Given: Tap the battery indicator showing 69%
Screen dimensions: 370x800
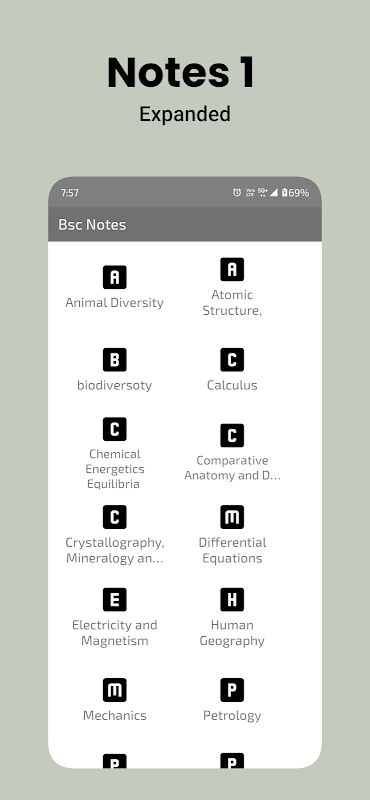Looking at the screenshot, I should coord(295,192).
